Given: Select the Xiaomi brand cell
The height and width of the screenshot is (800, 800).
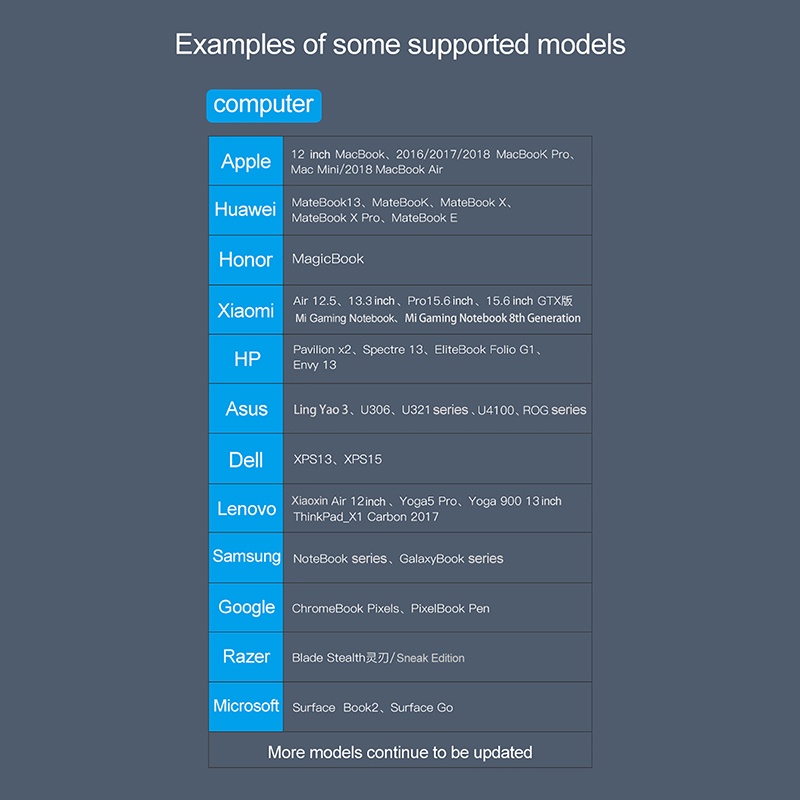Looking at the screenshot, I should click(x=246, y=310).
